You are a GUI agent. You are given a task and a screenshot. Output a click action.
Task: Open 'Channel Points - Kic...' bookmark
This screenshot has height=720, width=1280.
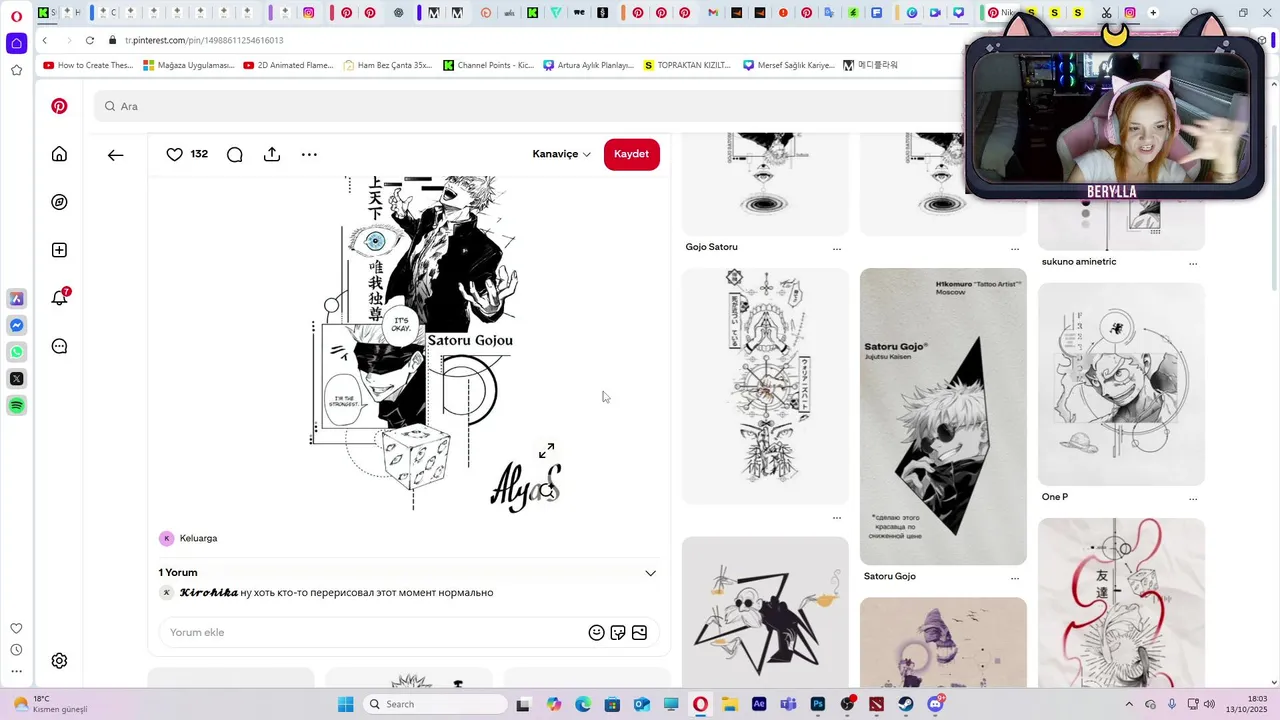[x=489, y=65]
